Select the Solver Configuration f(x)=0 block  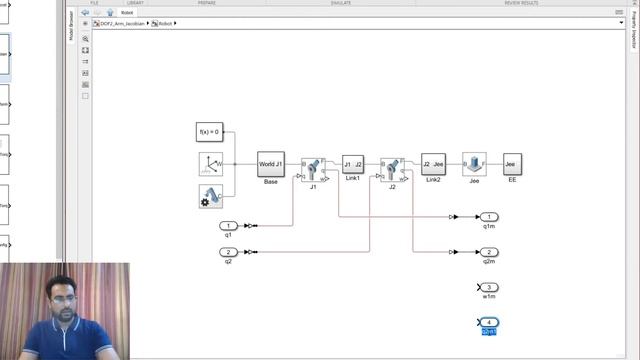coord(209,132)
